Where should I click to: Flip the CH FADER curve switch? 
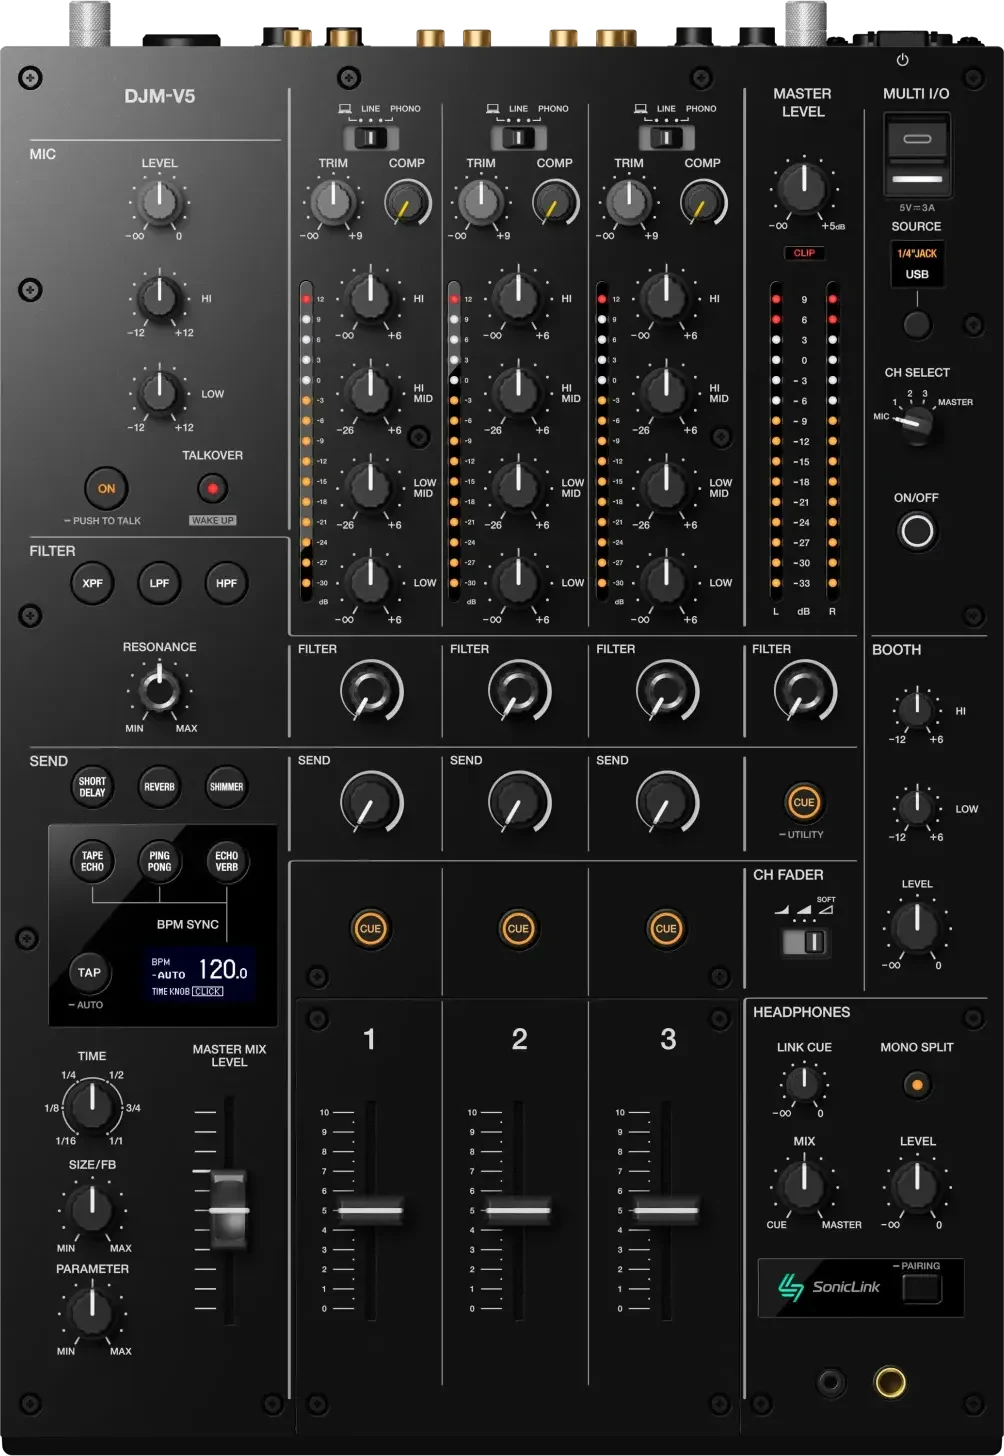[805, 942]
